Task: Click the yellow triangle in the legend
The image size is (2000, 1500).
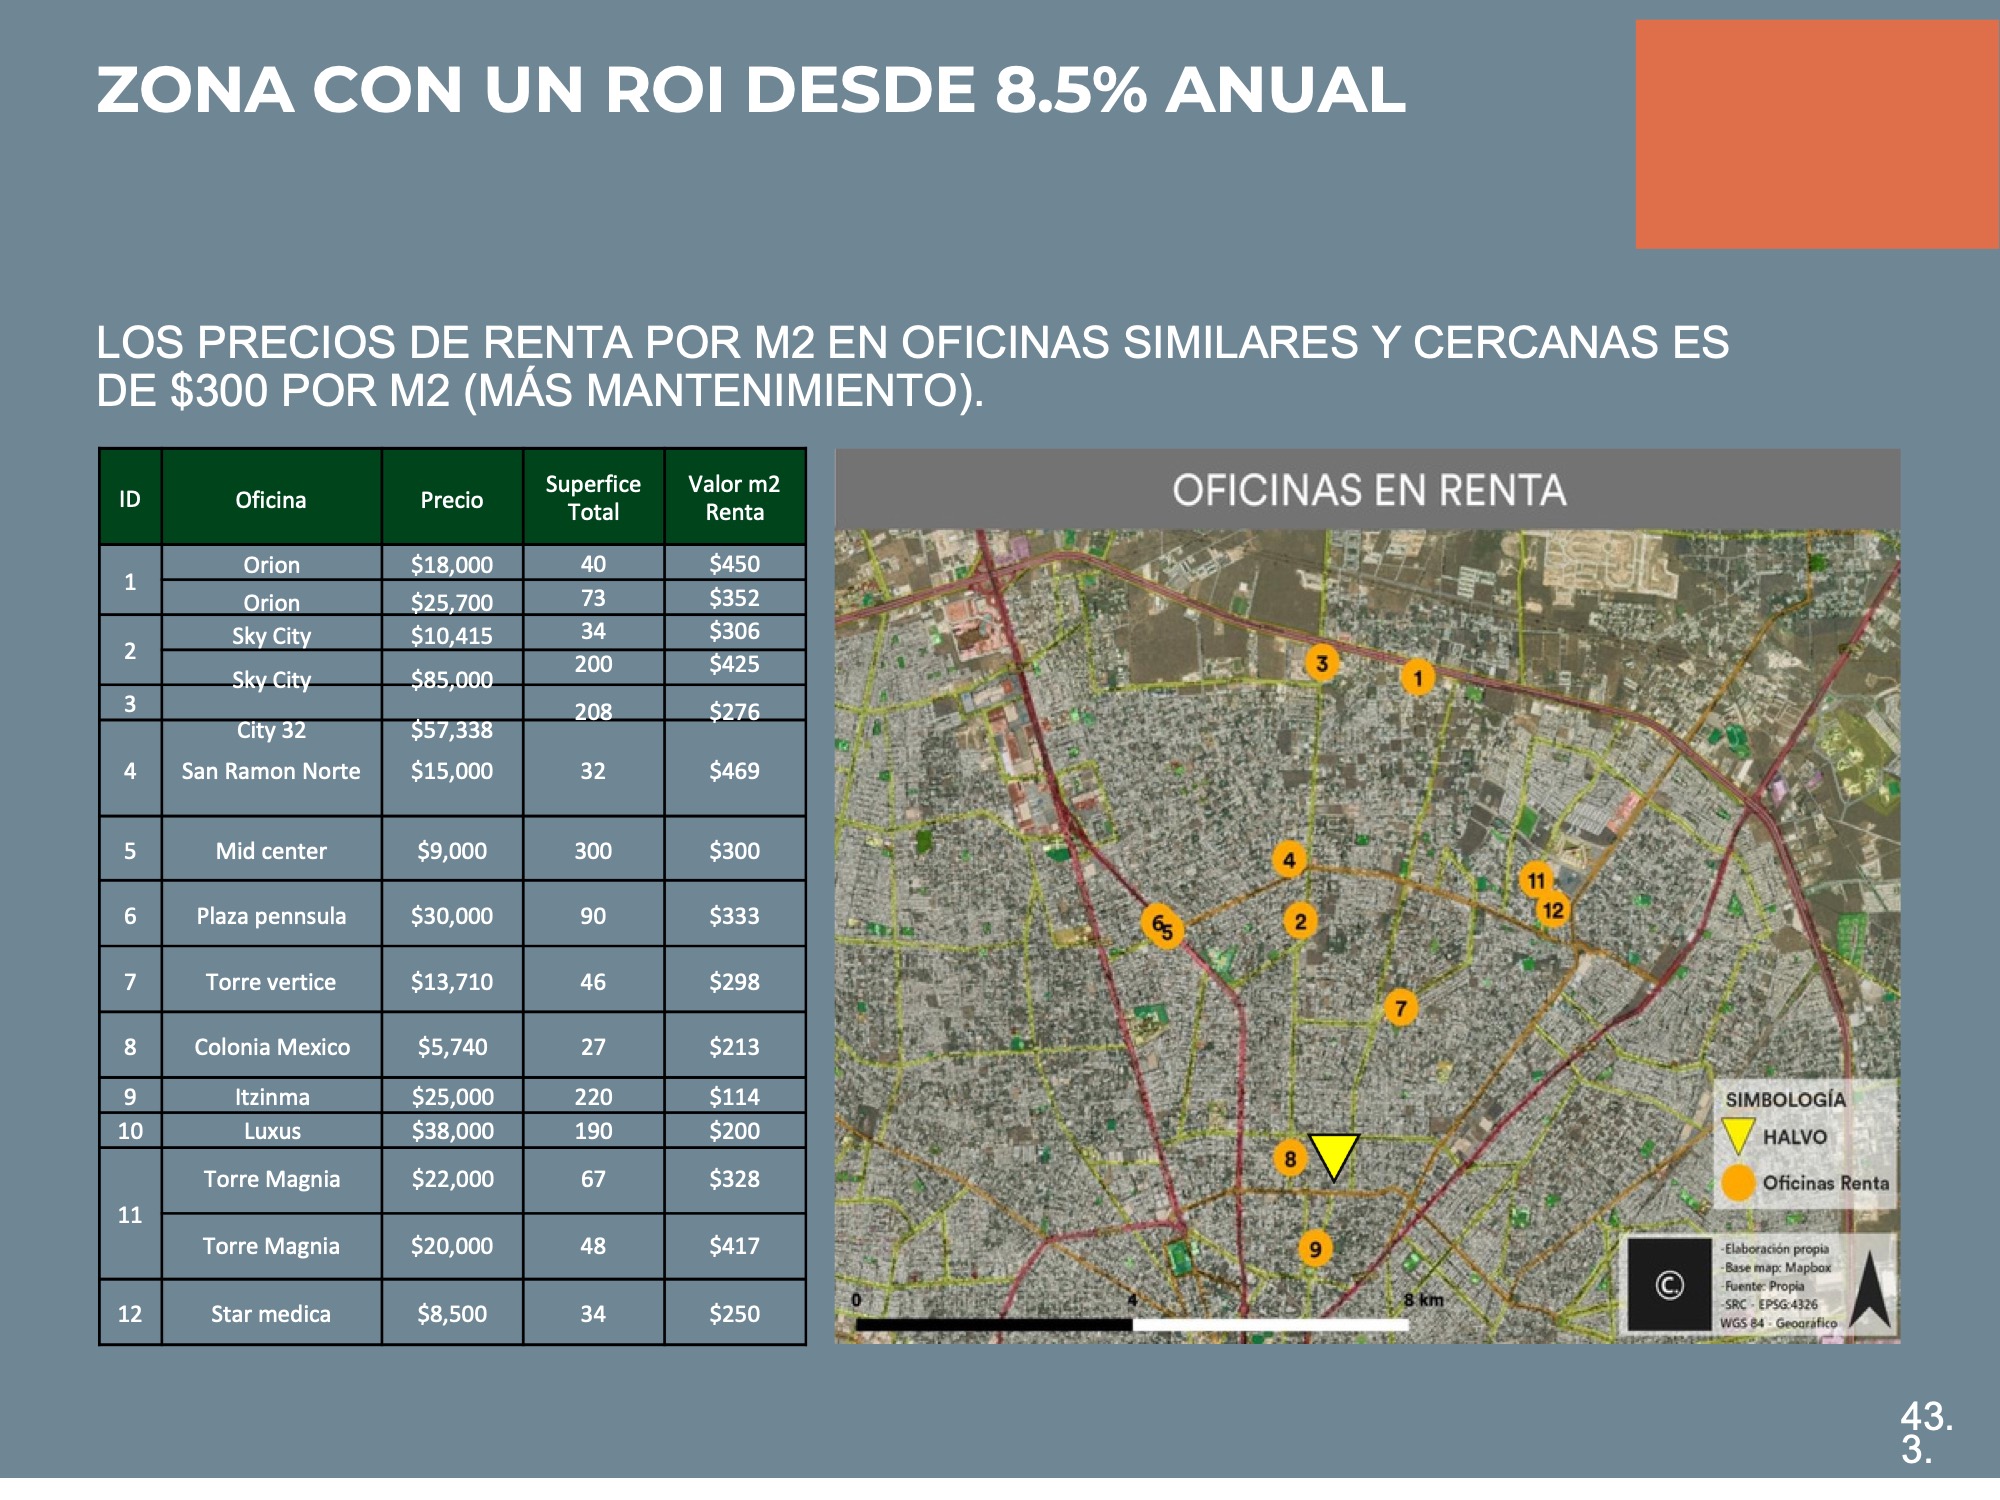Action: [x=1738, y=1136]
